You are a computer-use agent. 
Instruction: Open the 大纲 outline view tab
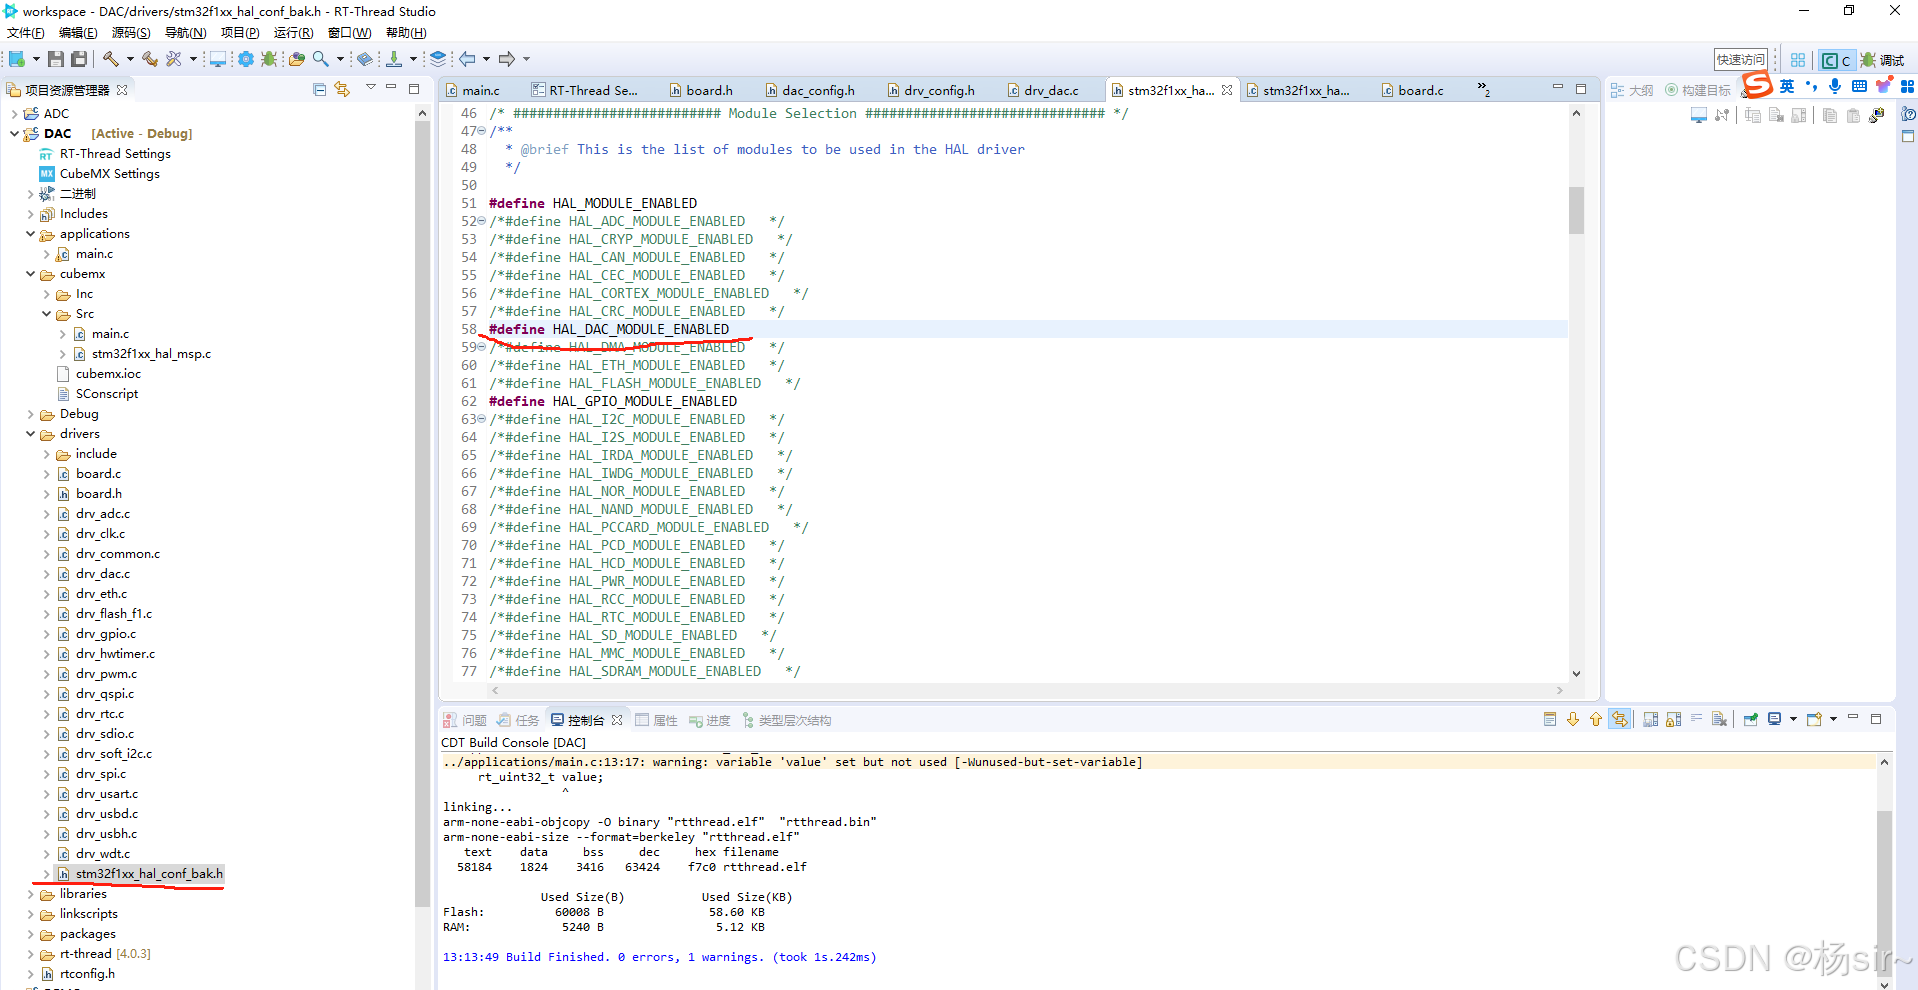pos(1632,90)
